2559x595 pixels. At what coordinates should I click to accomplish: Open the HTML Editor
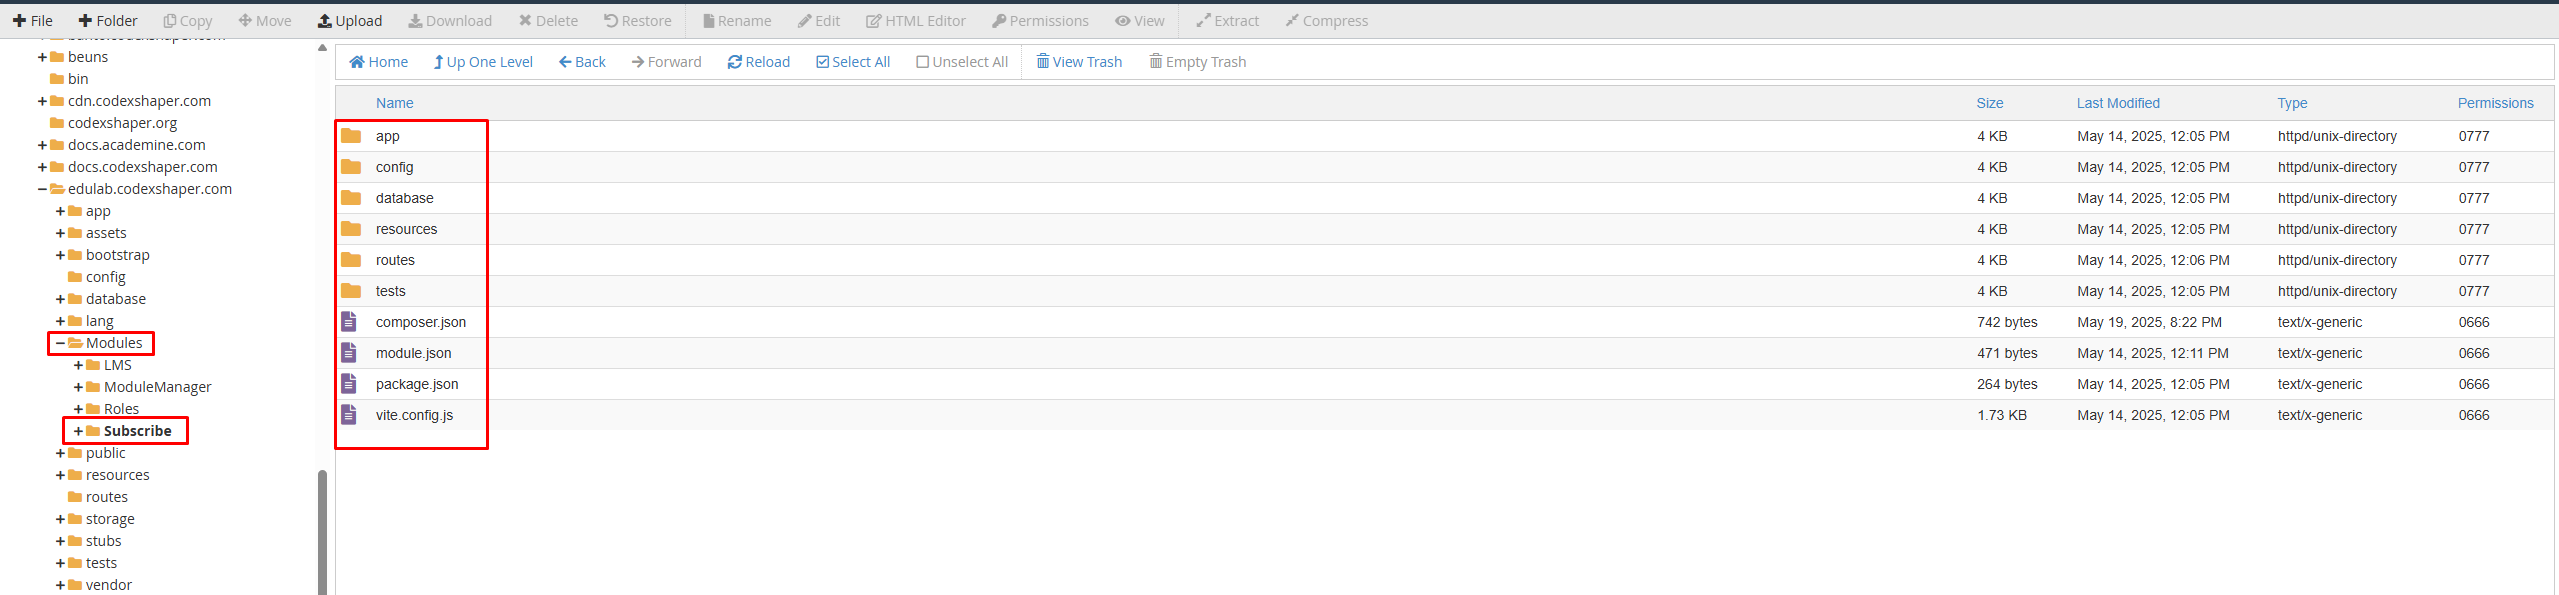tap(916, 20)
